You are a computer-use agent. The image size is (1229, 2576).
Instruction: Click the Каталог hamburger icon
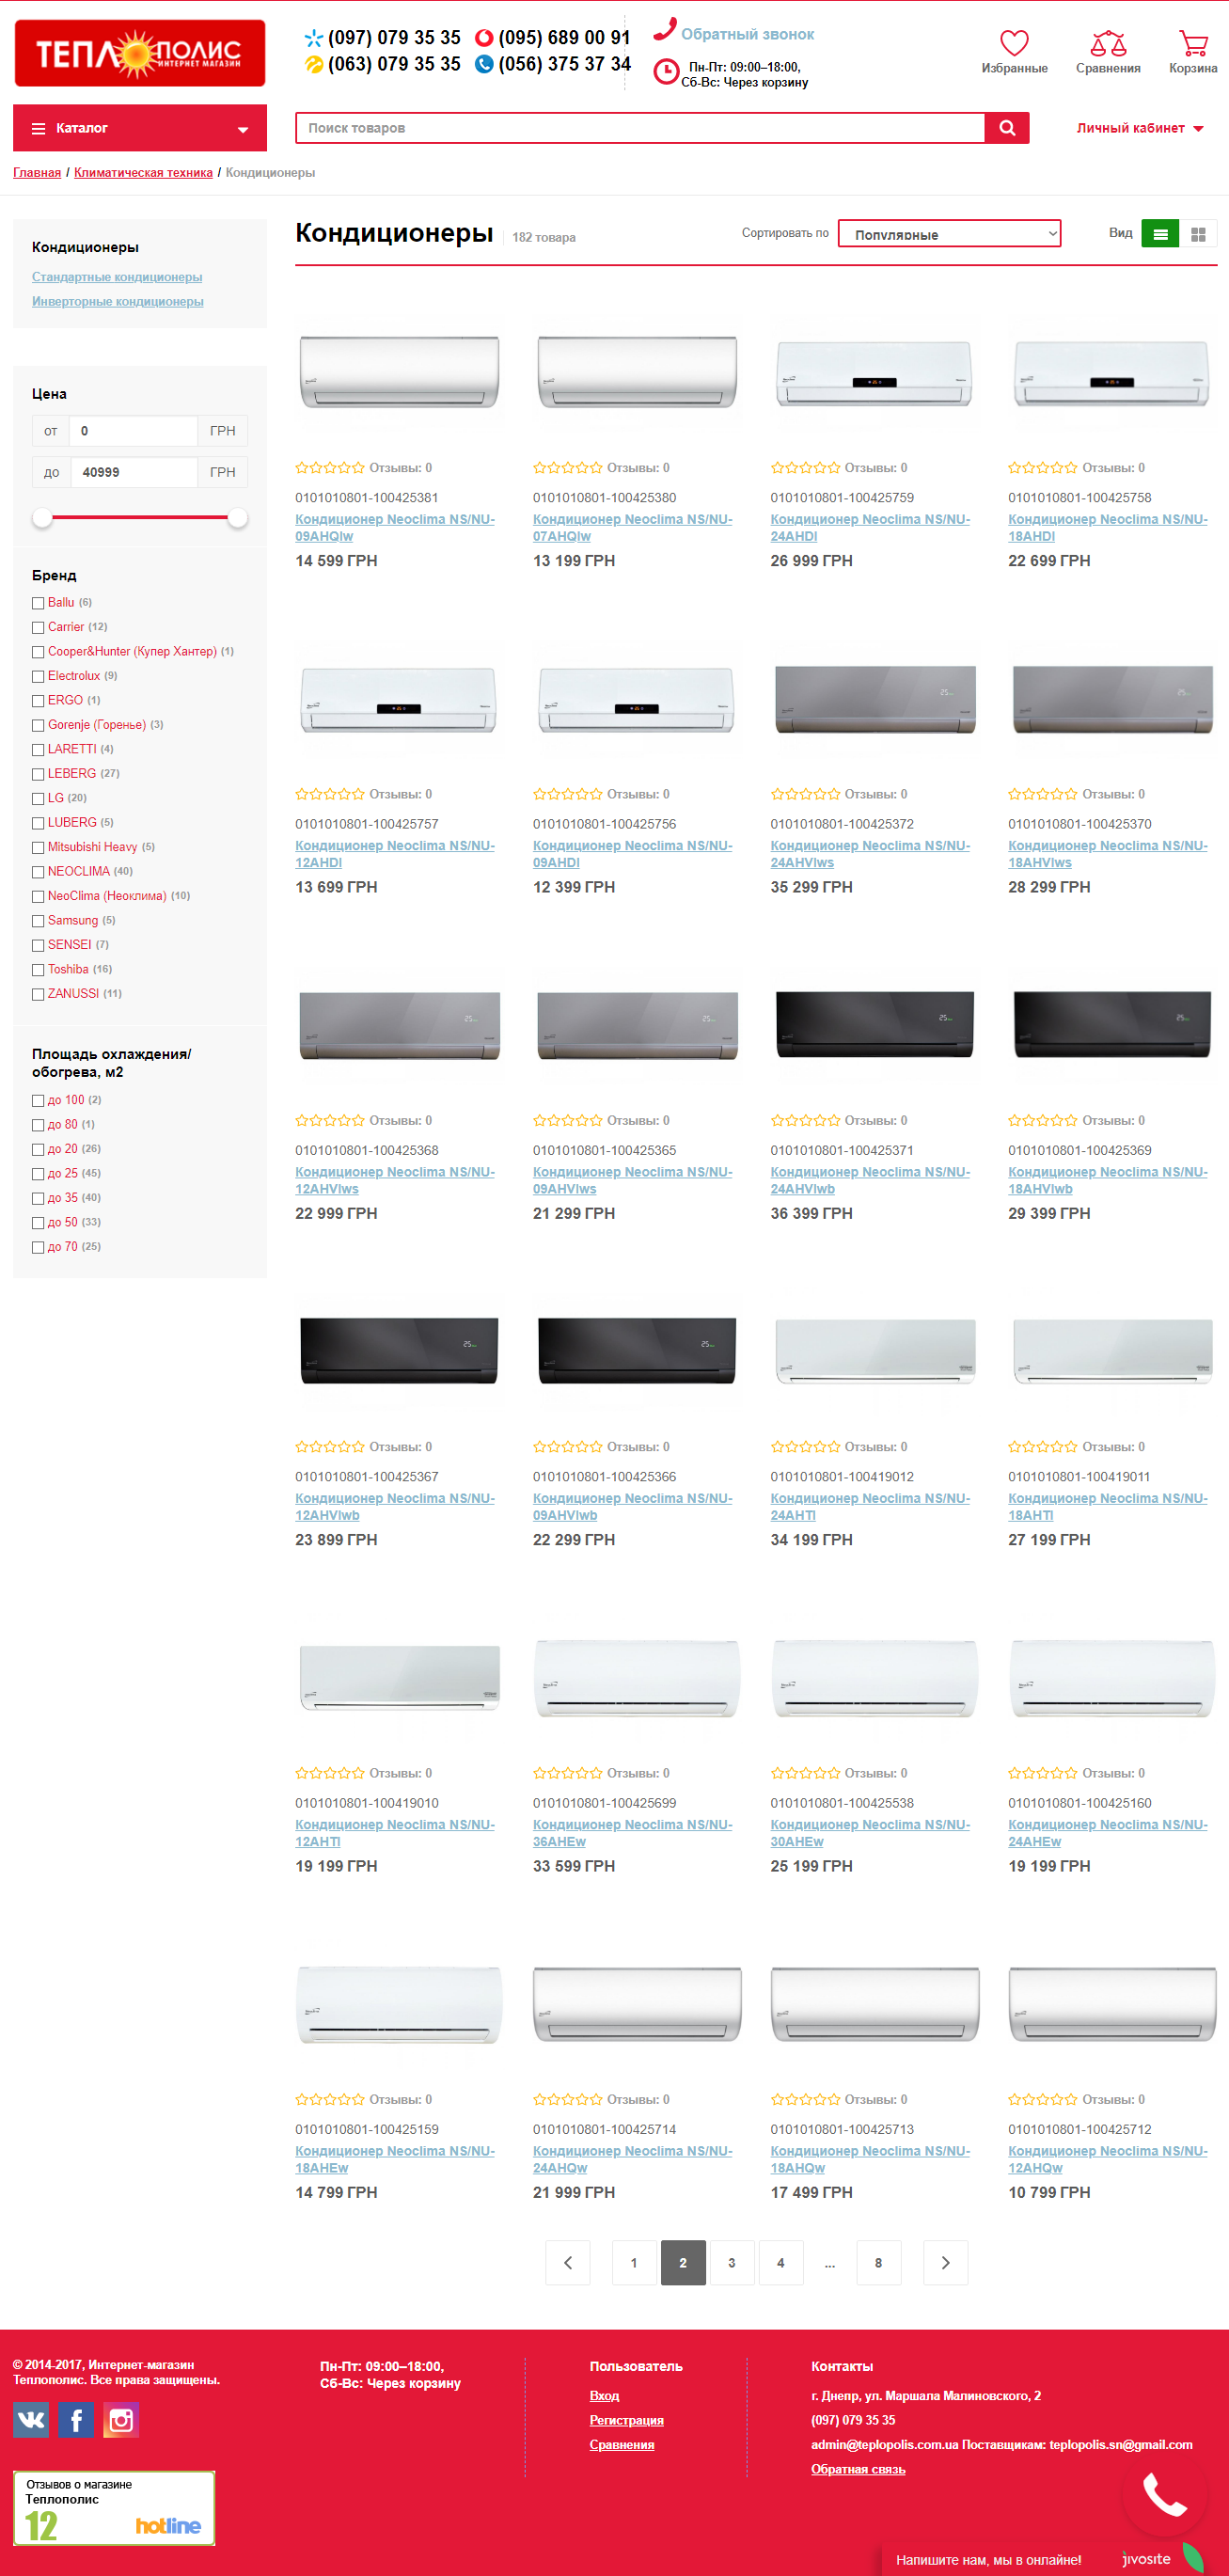point(39,128)
